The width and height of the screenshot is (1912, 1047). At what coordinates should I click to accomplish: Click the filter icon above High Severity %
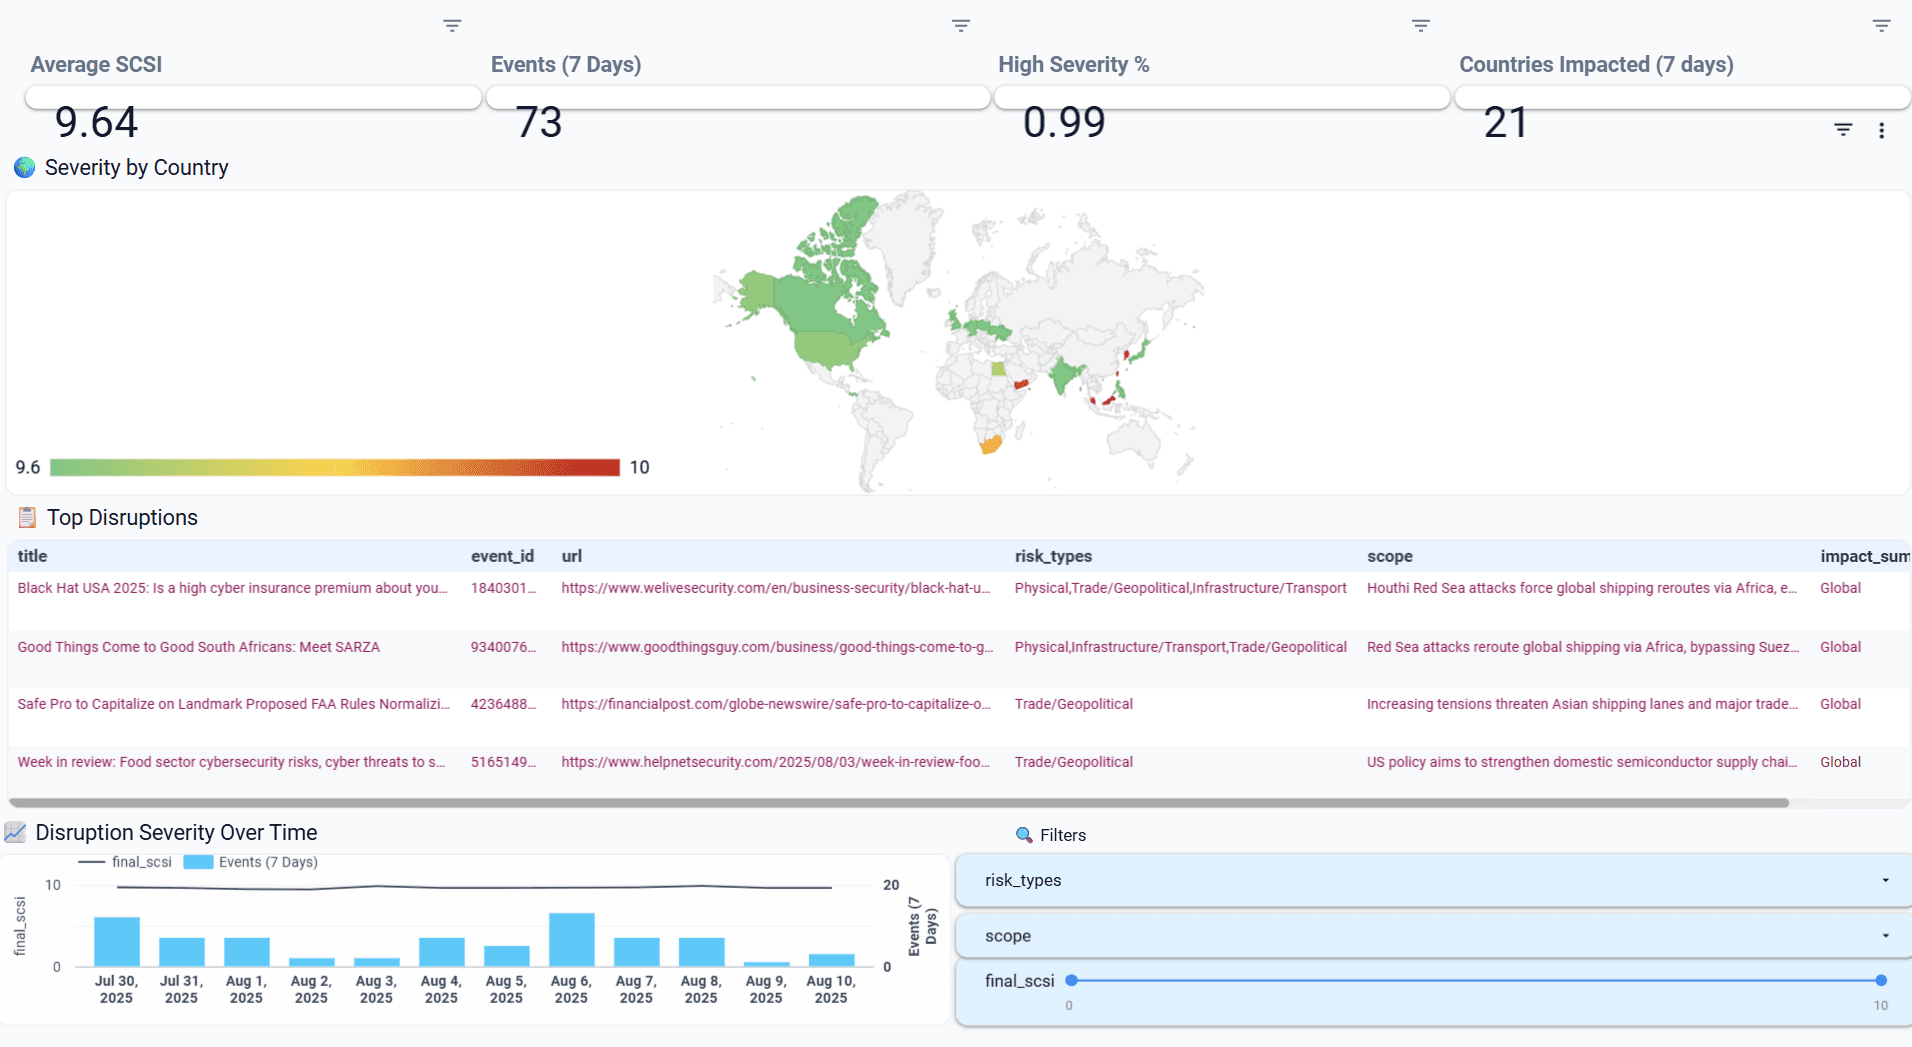point(1420,25)
